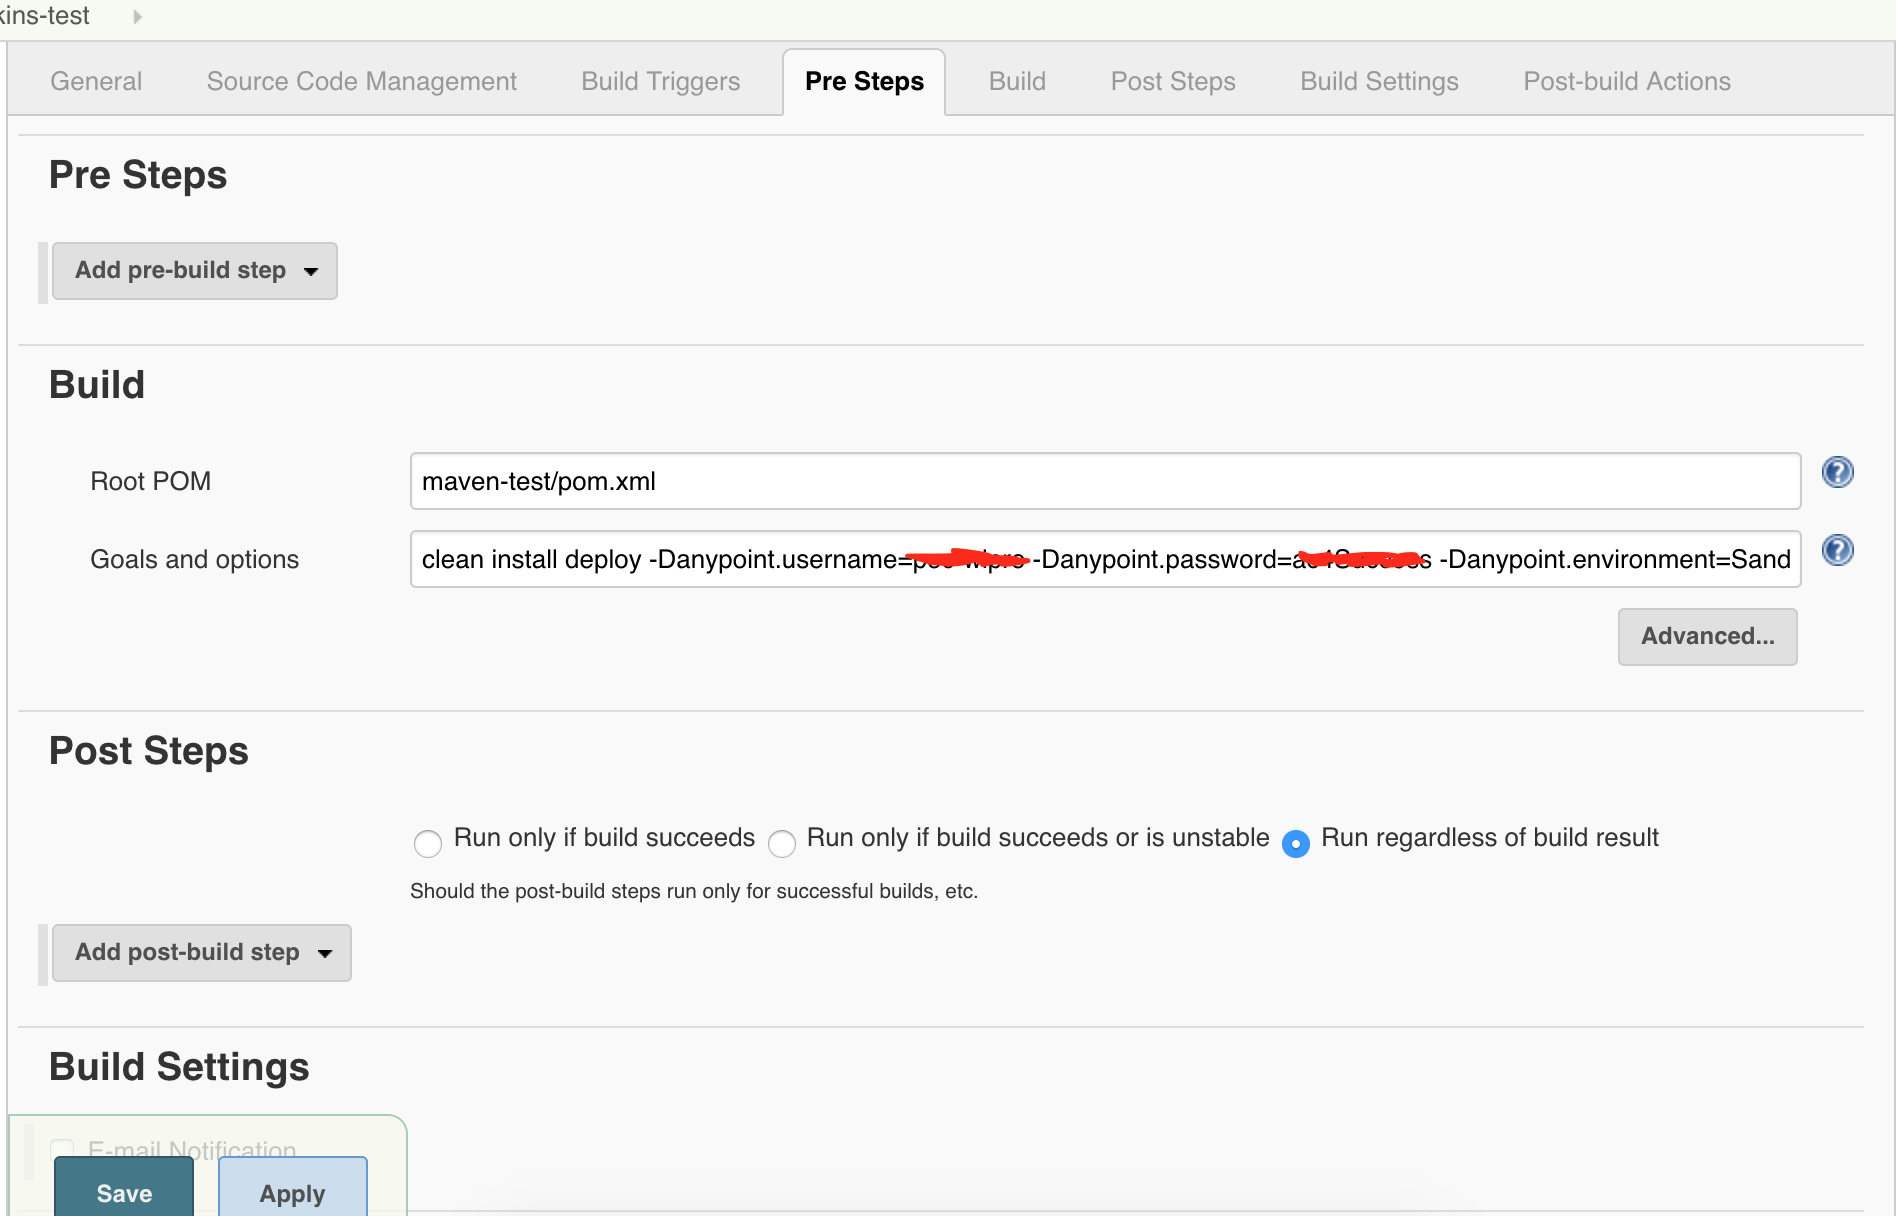Select 'Run only if build succeeds or is unstable'
Image resolution: width=1896 pixels, height=1216 pixels.
(782, 844)
